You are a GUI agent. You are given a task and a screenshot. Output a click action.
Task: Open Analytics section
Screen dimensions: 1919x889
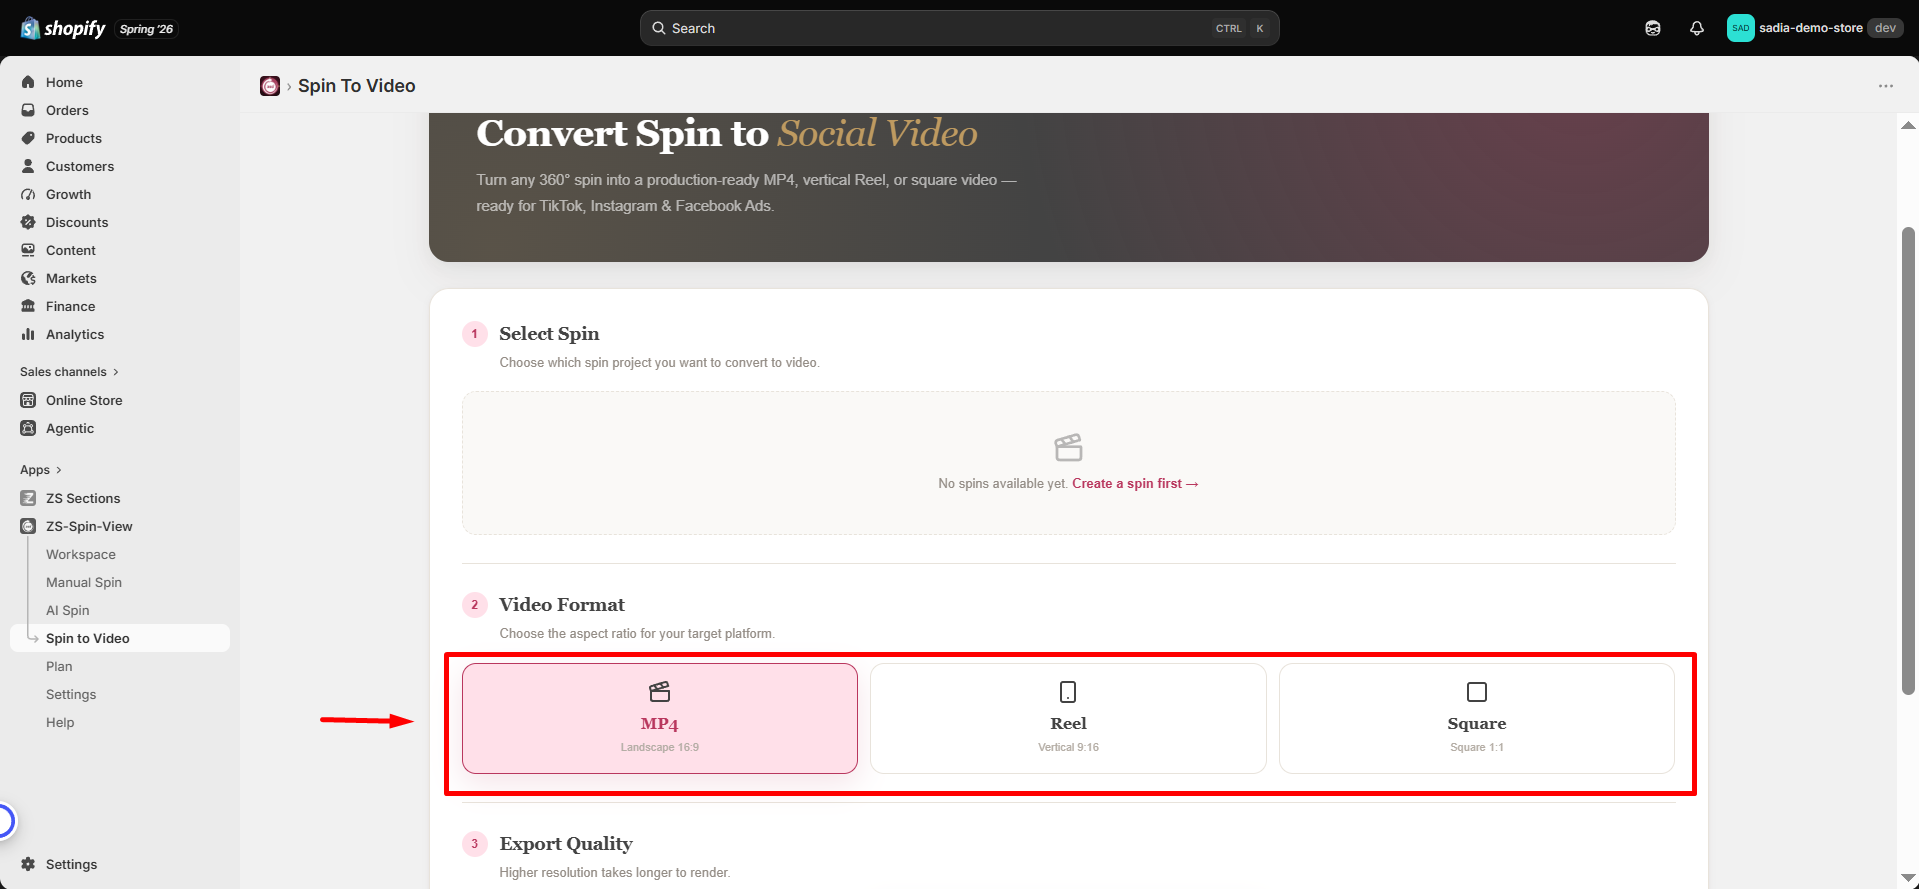pyautogui.click(x=120, y=334)
